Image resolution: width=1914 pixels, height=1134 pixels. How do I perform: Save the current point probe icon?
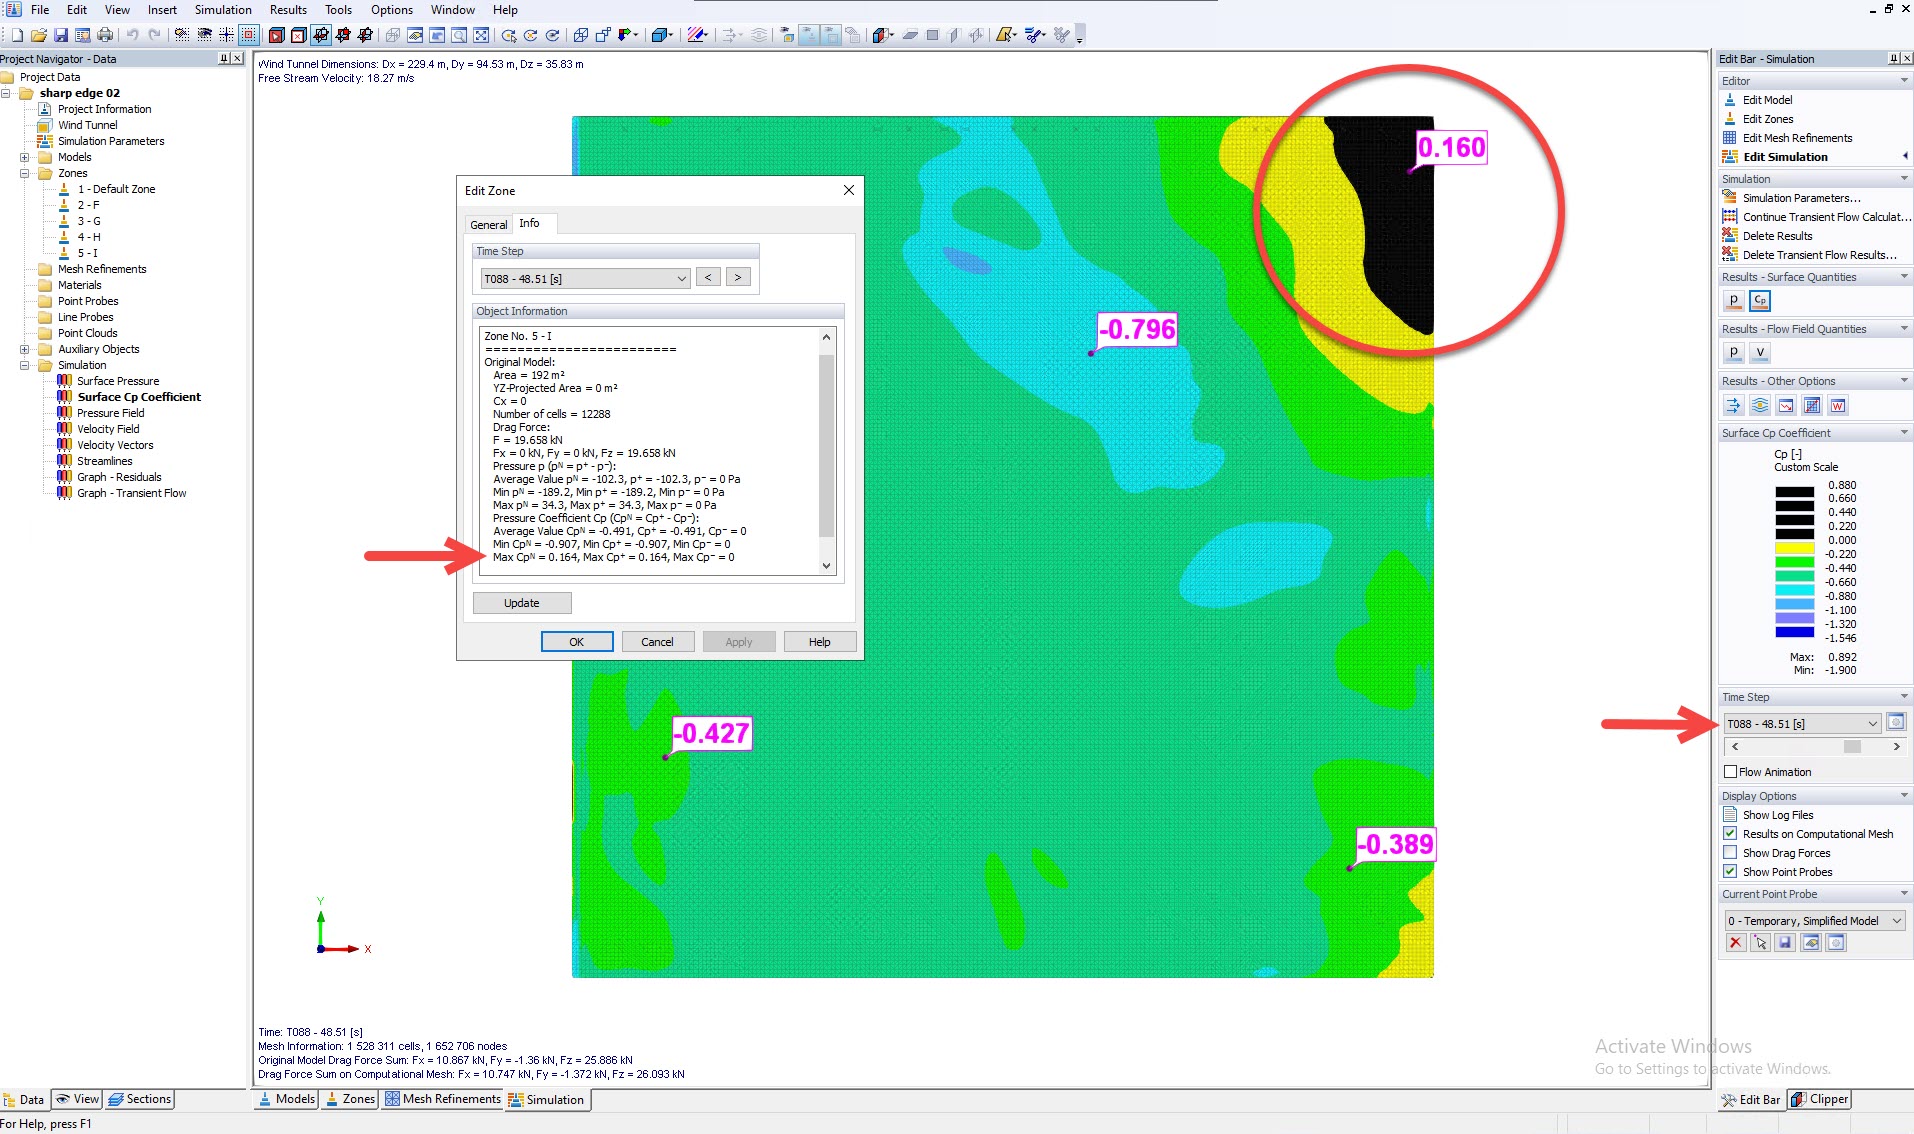tap(1786, 943)
